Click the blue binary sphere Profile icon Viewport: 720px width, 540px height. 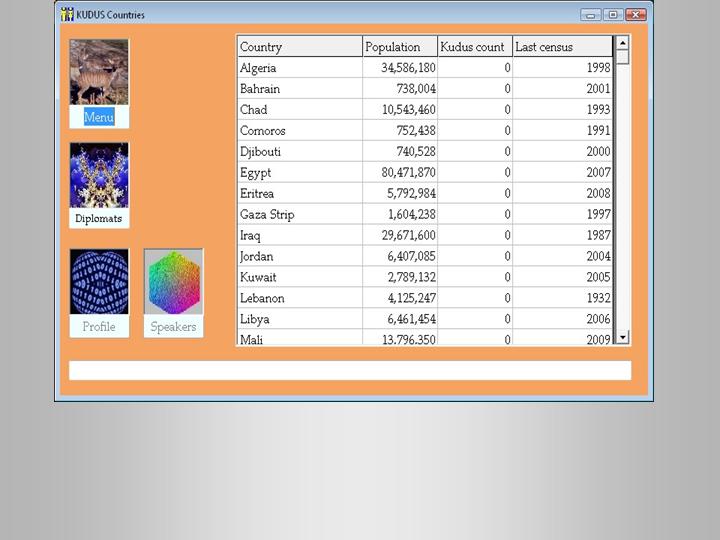point(99,282)
